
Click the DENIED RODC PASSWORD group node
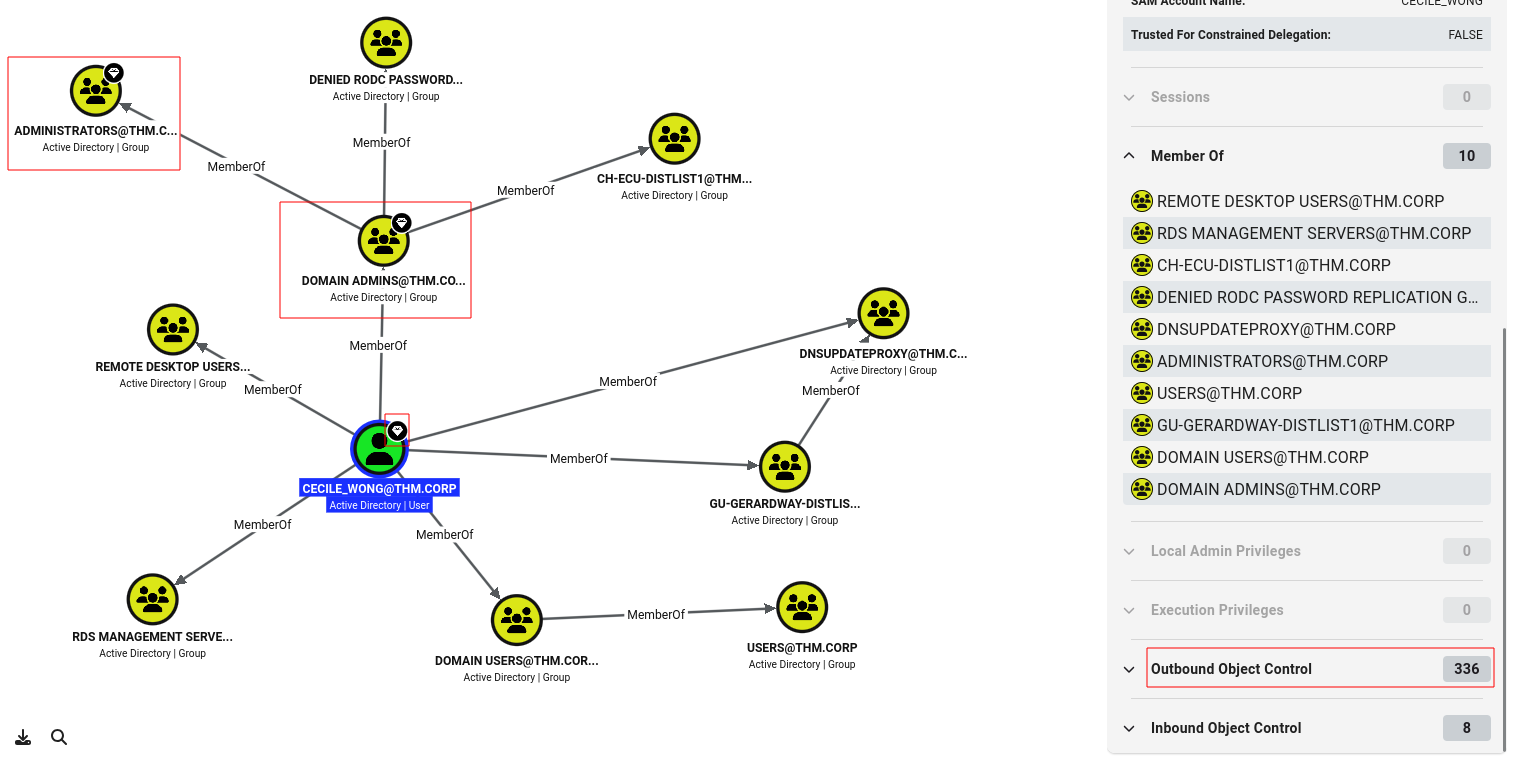[x=386, y=42]
